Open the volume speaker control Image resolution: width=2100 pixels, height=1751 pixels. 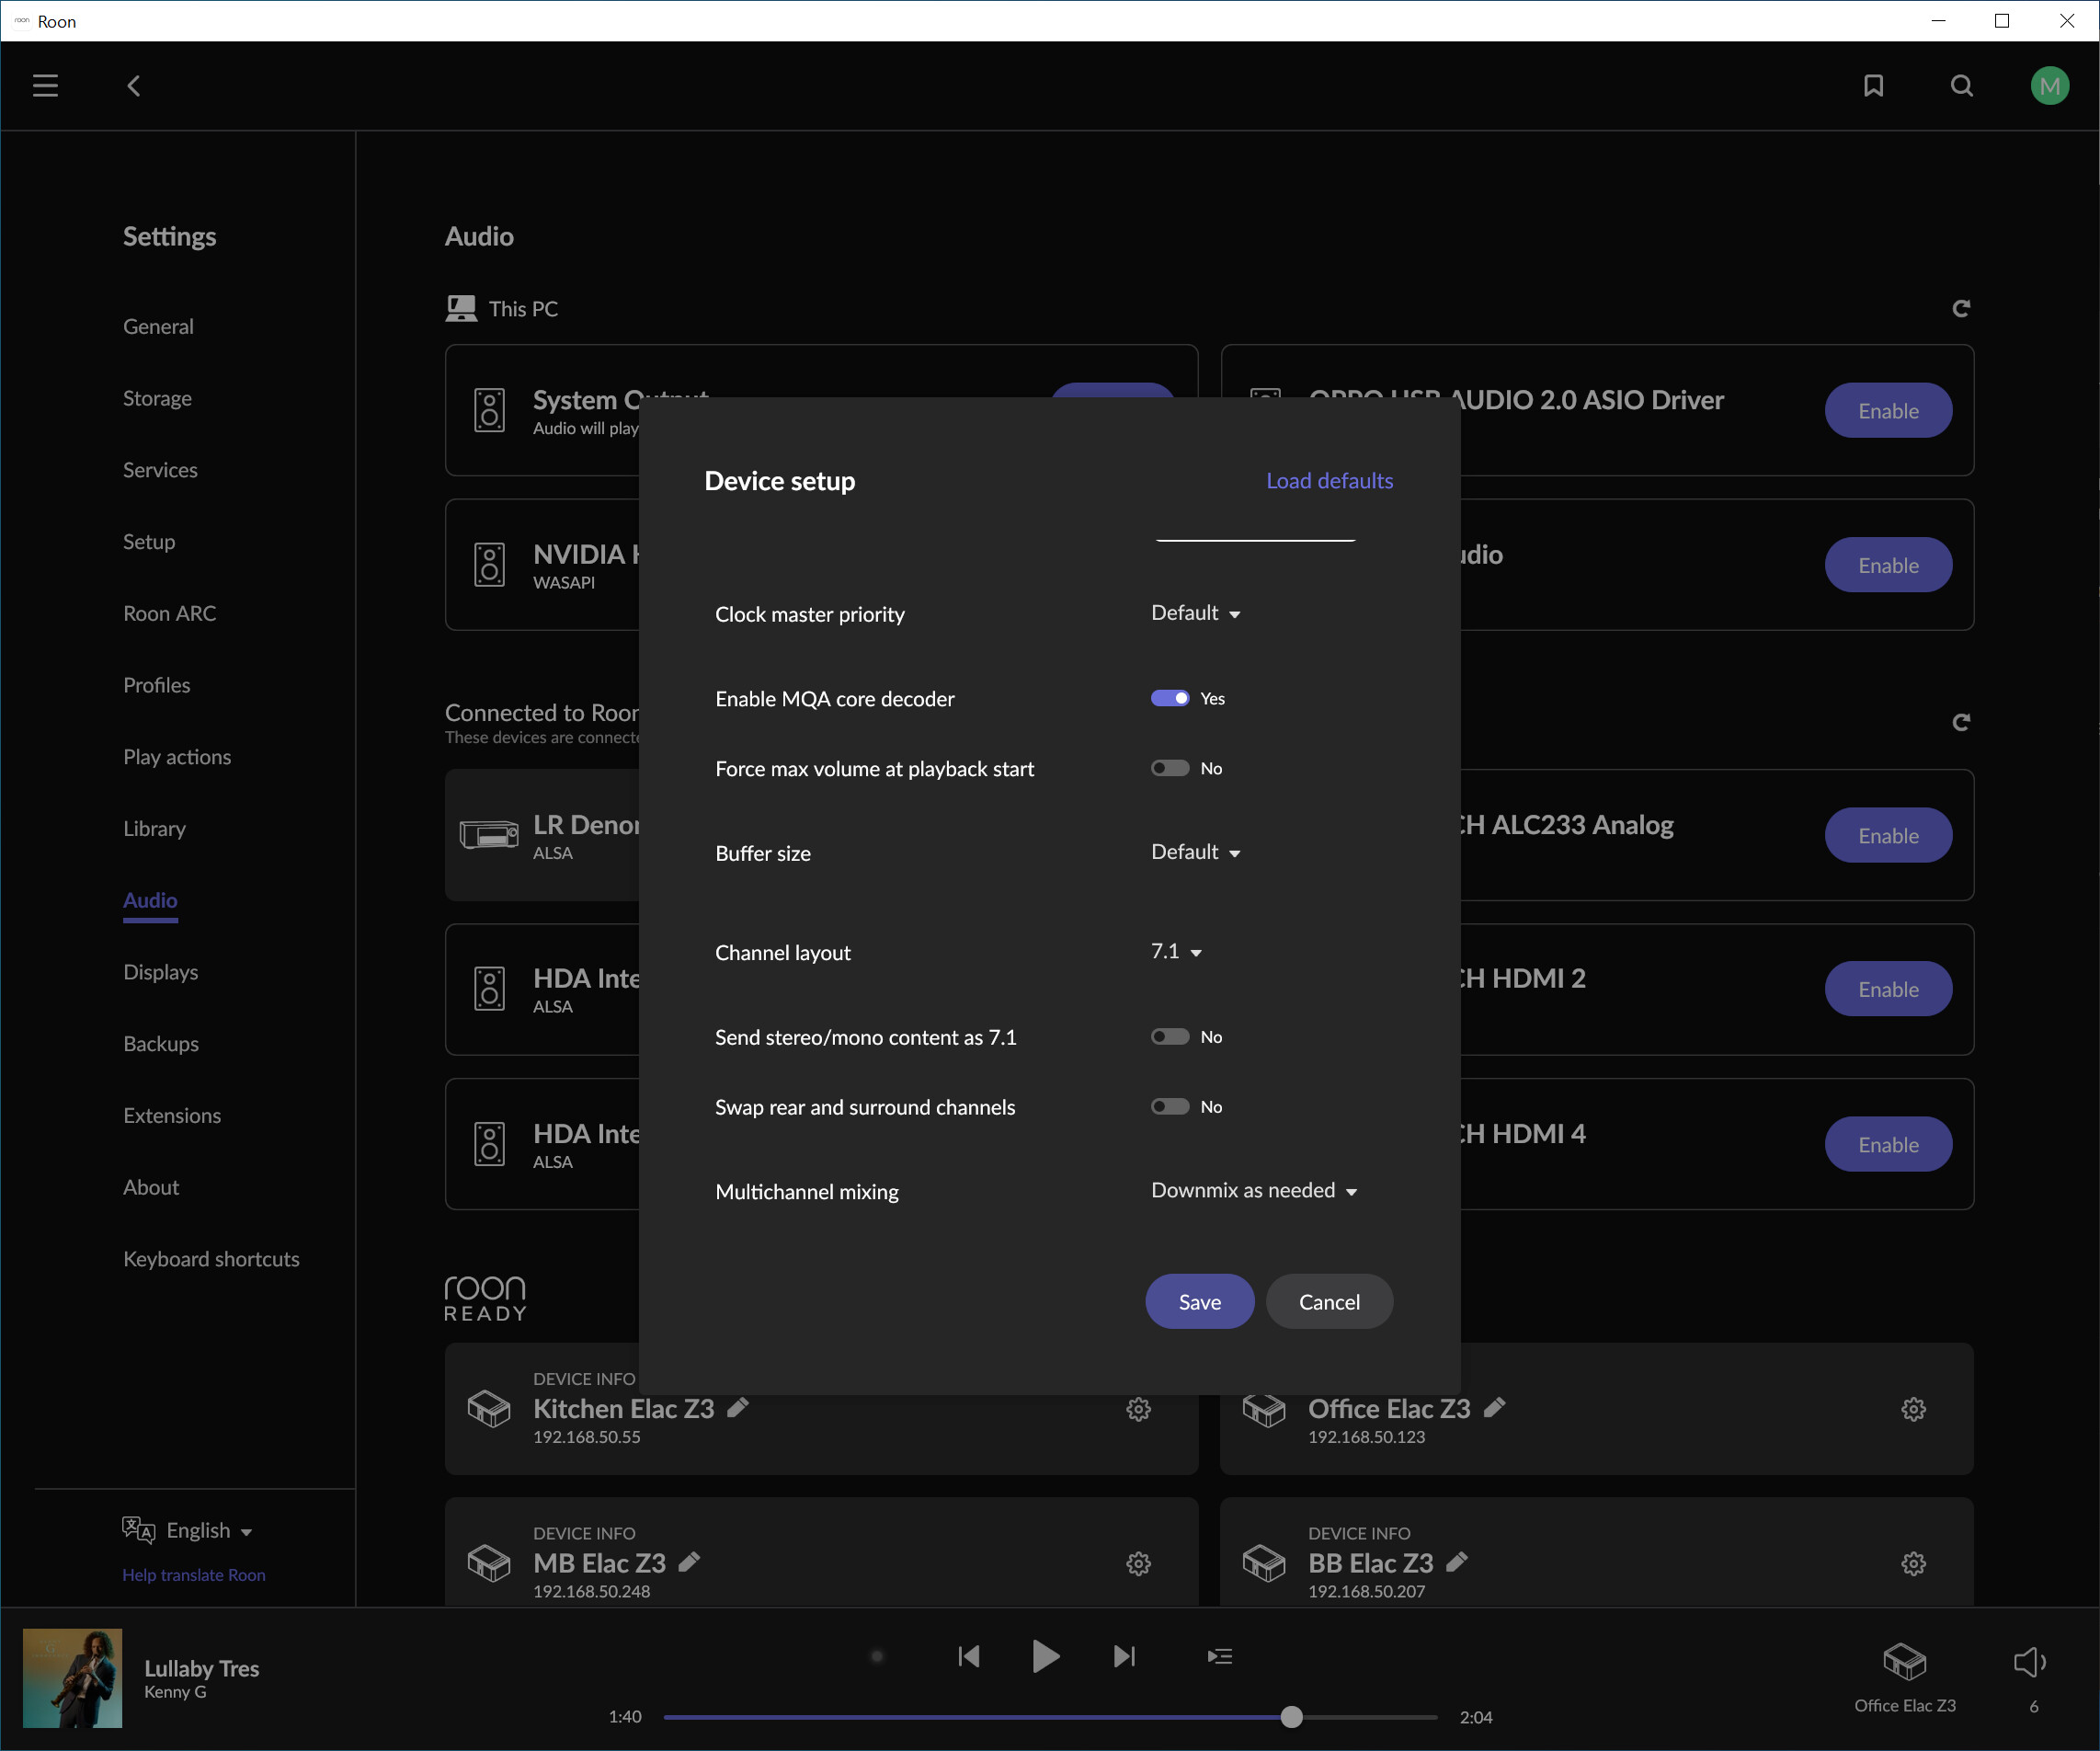pos(2029,1663)
